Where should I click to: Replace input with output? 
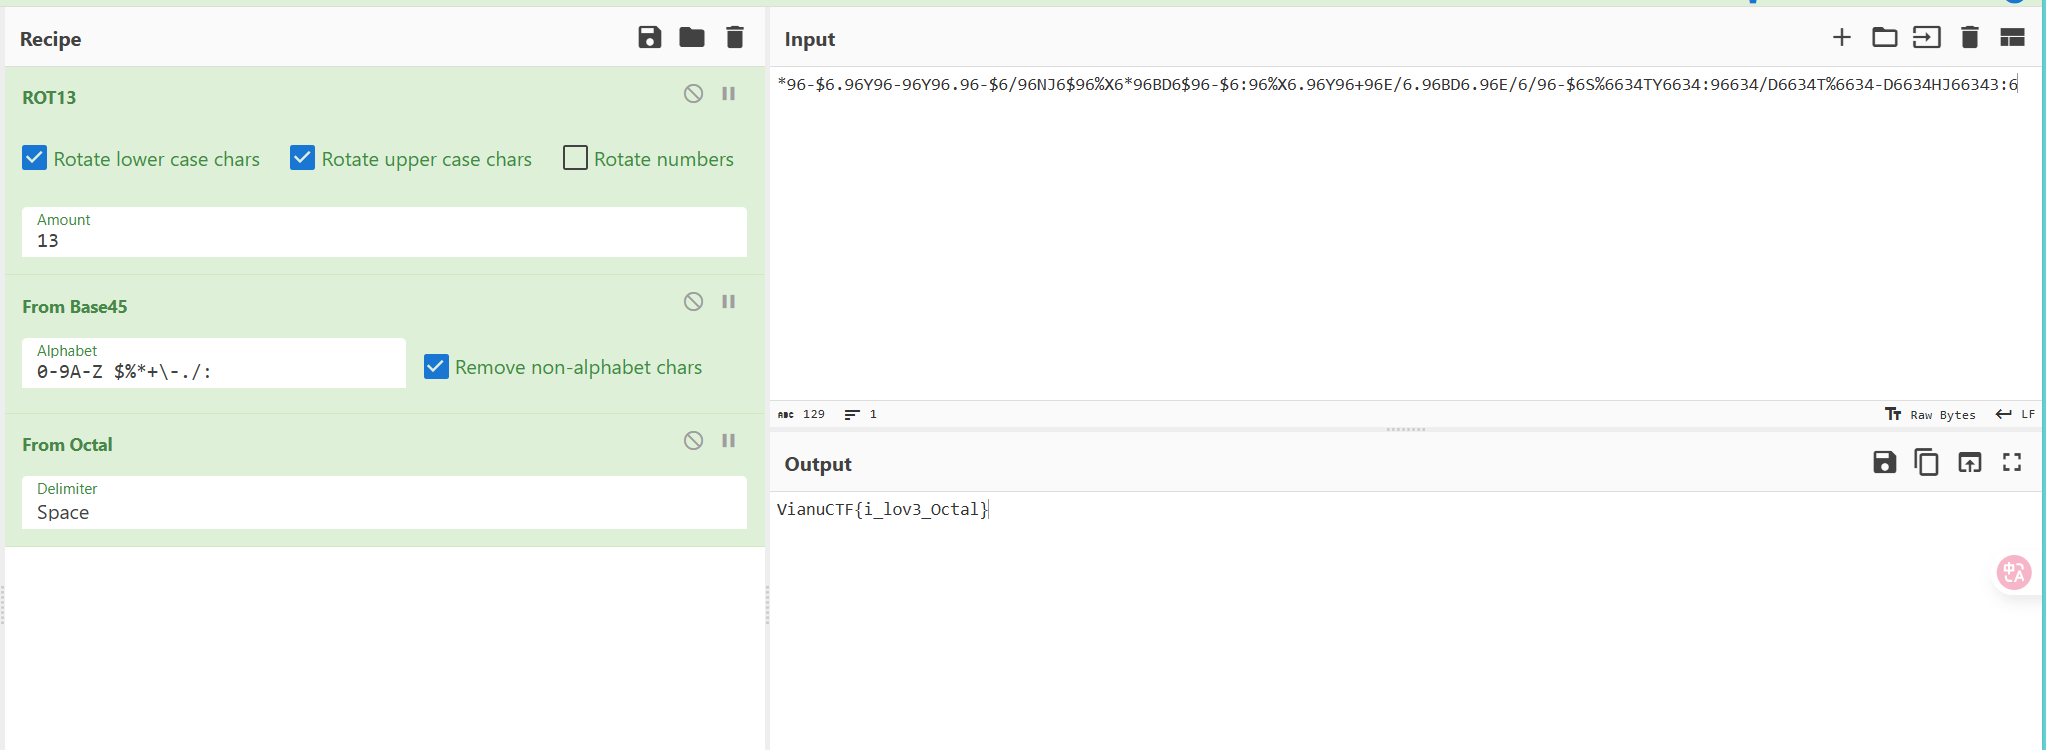[x=1969, y=462]
